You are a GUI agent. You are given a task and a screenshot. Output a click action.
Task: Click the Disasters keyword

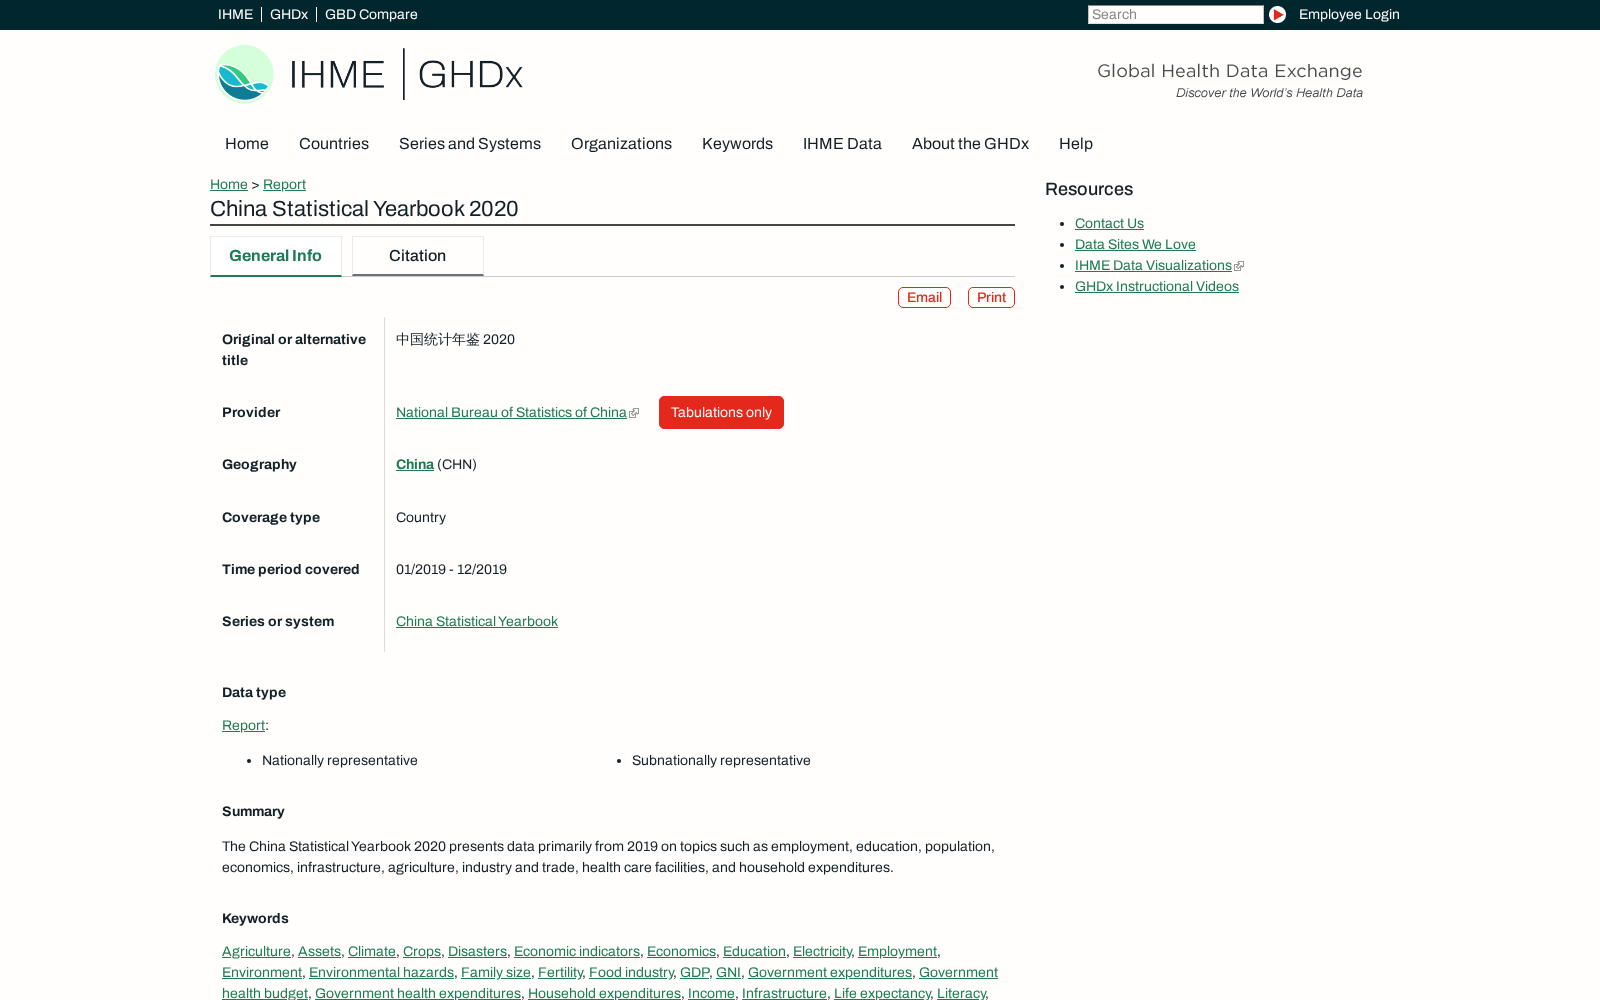[x=477, y=952]
